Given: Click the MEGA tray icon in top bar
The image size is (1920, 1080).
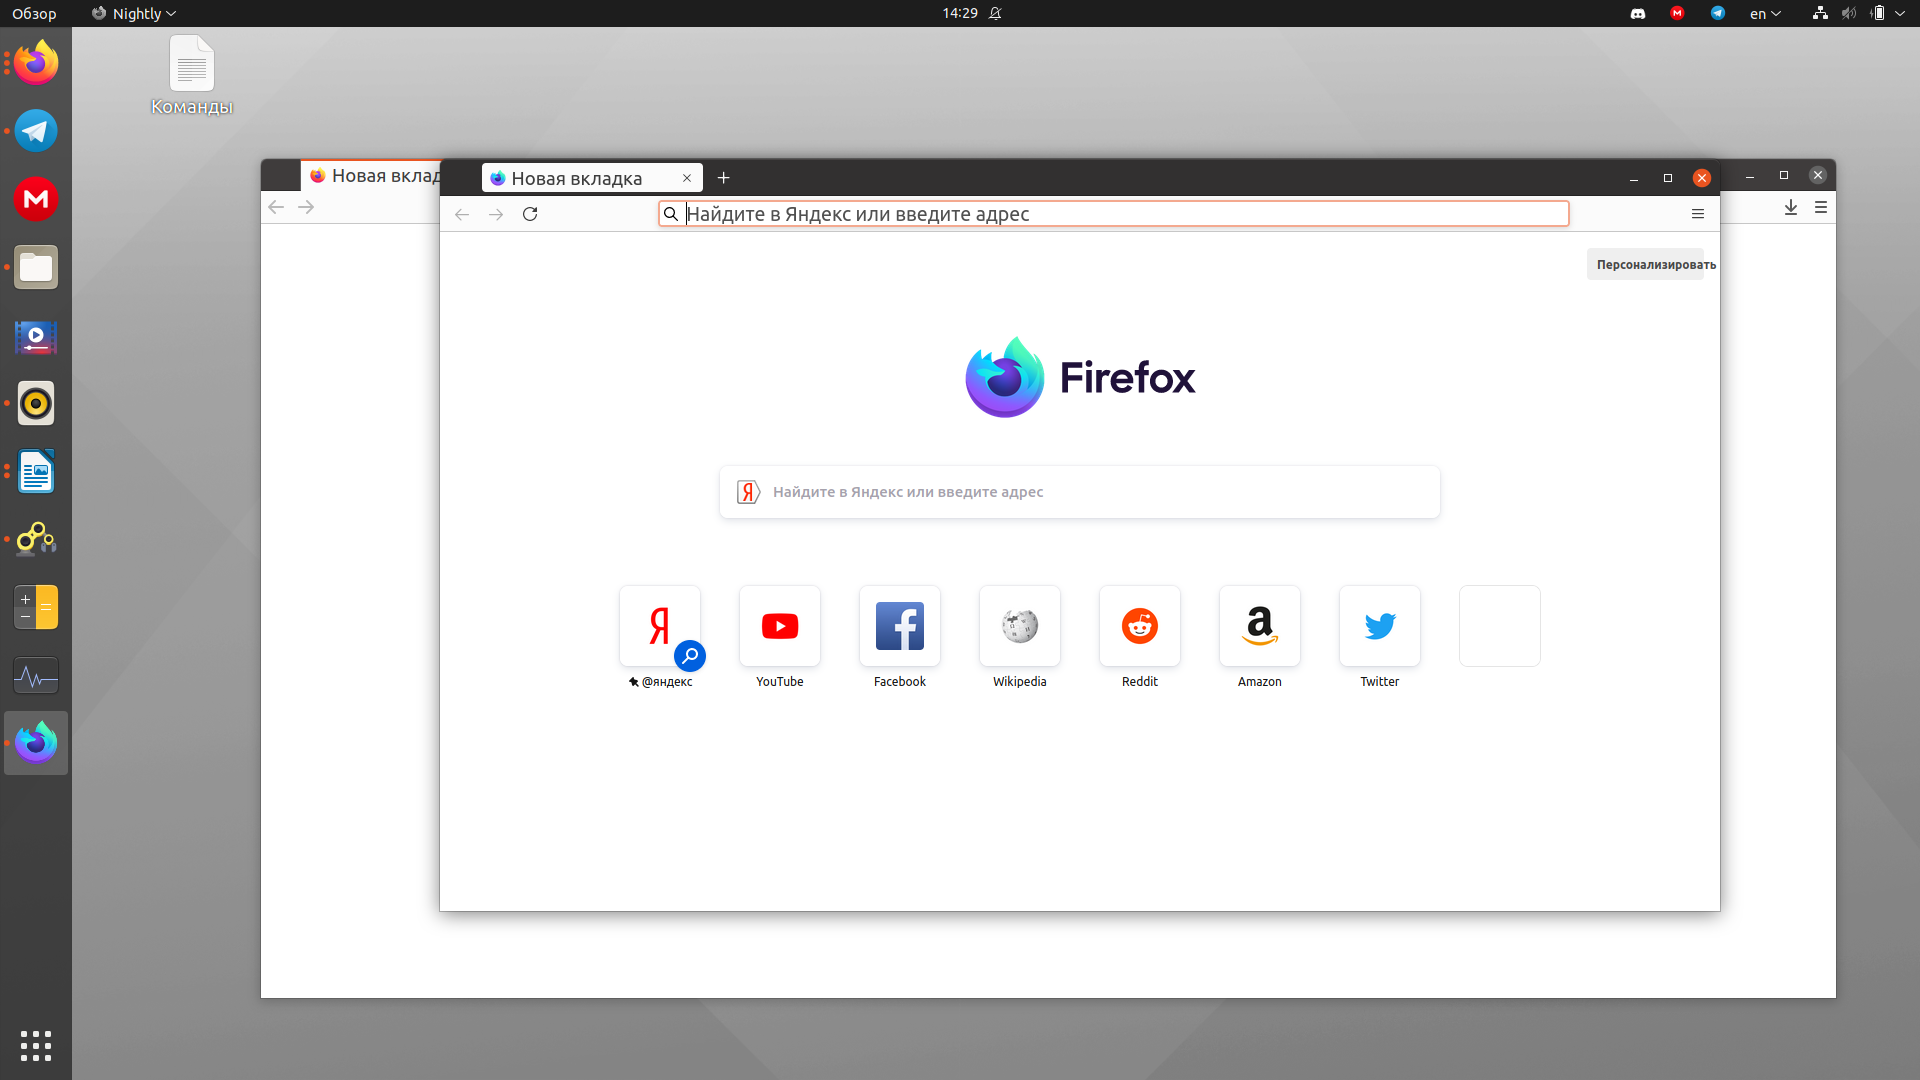Looking at the screenshot, I should click(x=1677, y=13).
